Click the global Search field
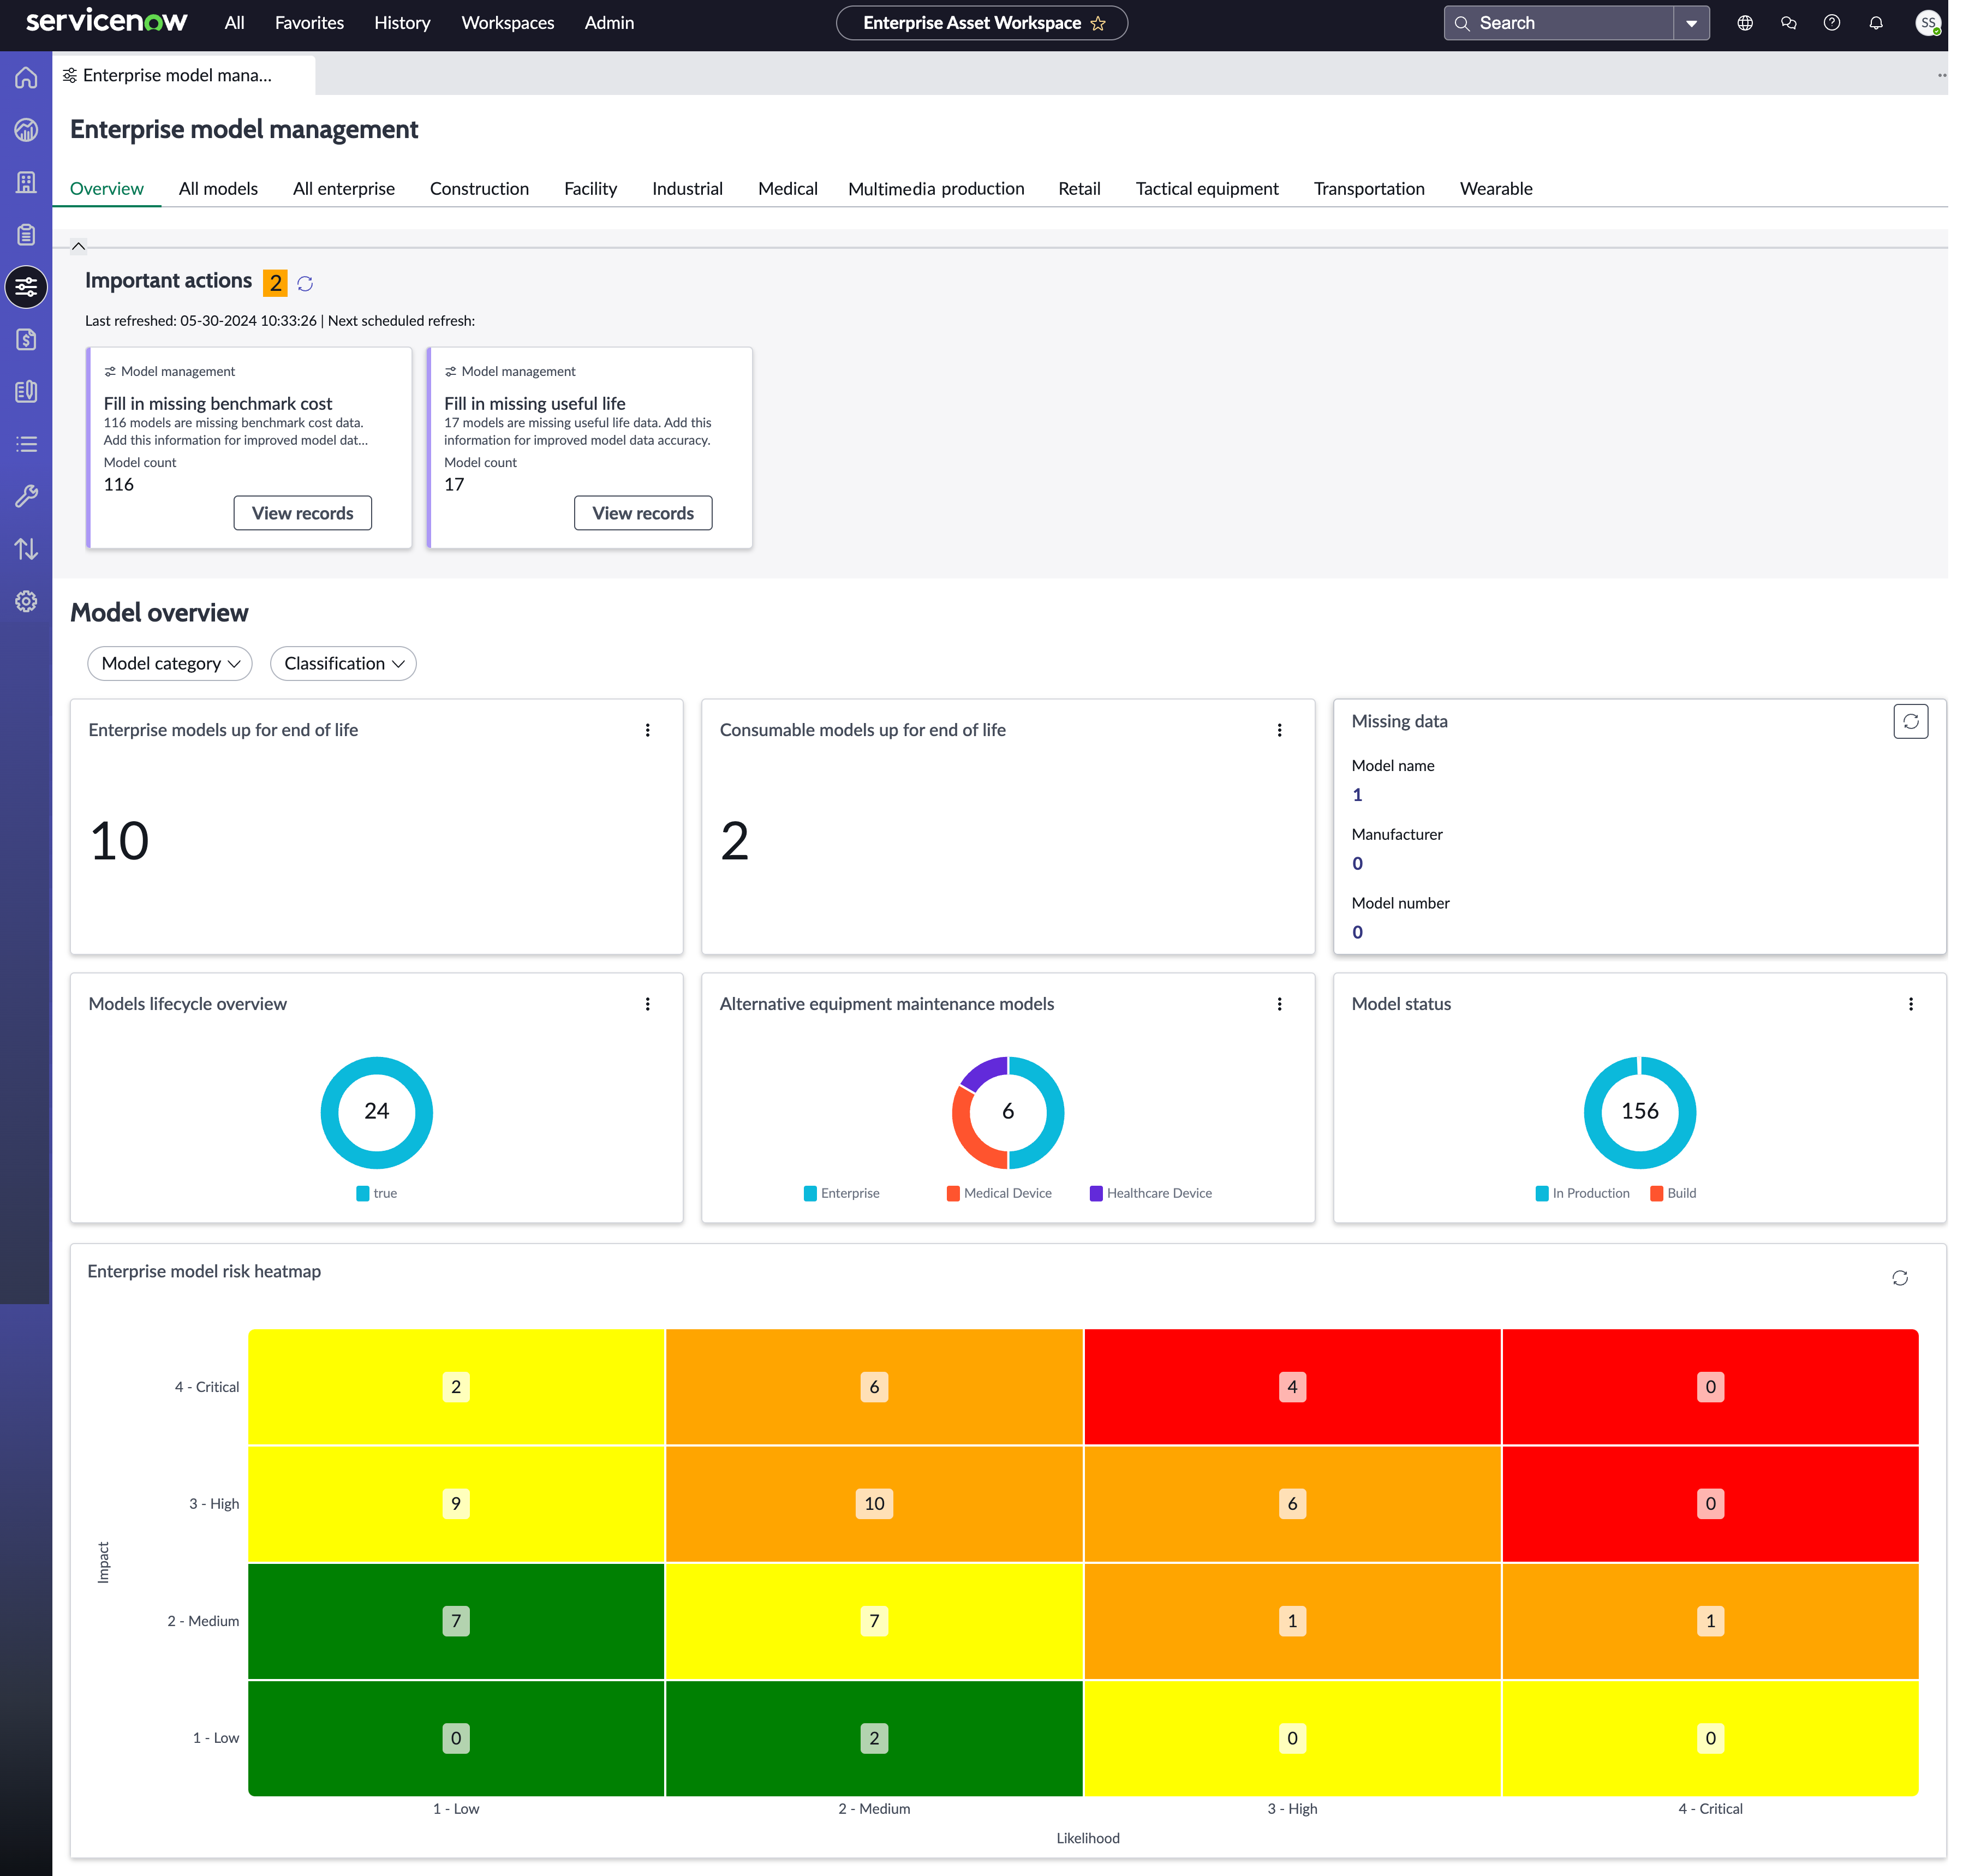This screenshot has height=1876, width=1963. tap(1558, 23)
